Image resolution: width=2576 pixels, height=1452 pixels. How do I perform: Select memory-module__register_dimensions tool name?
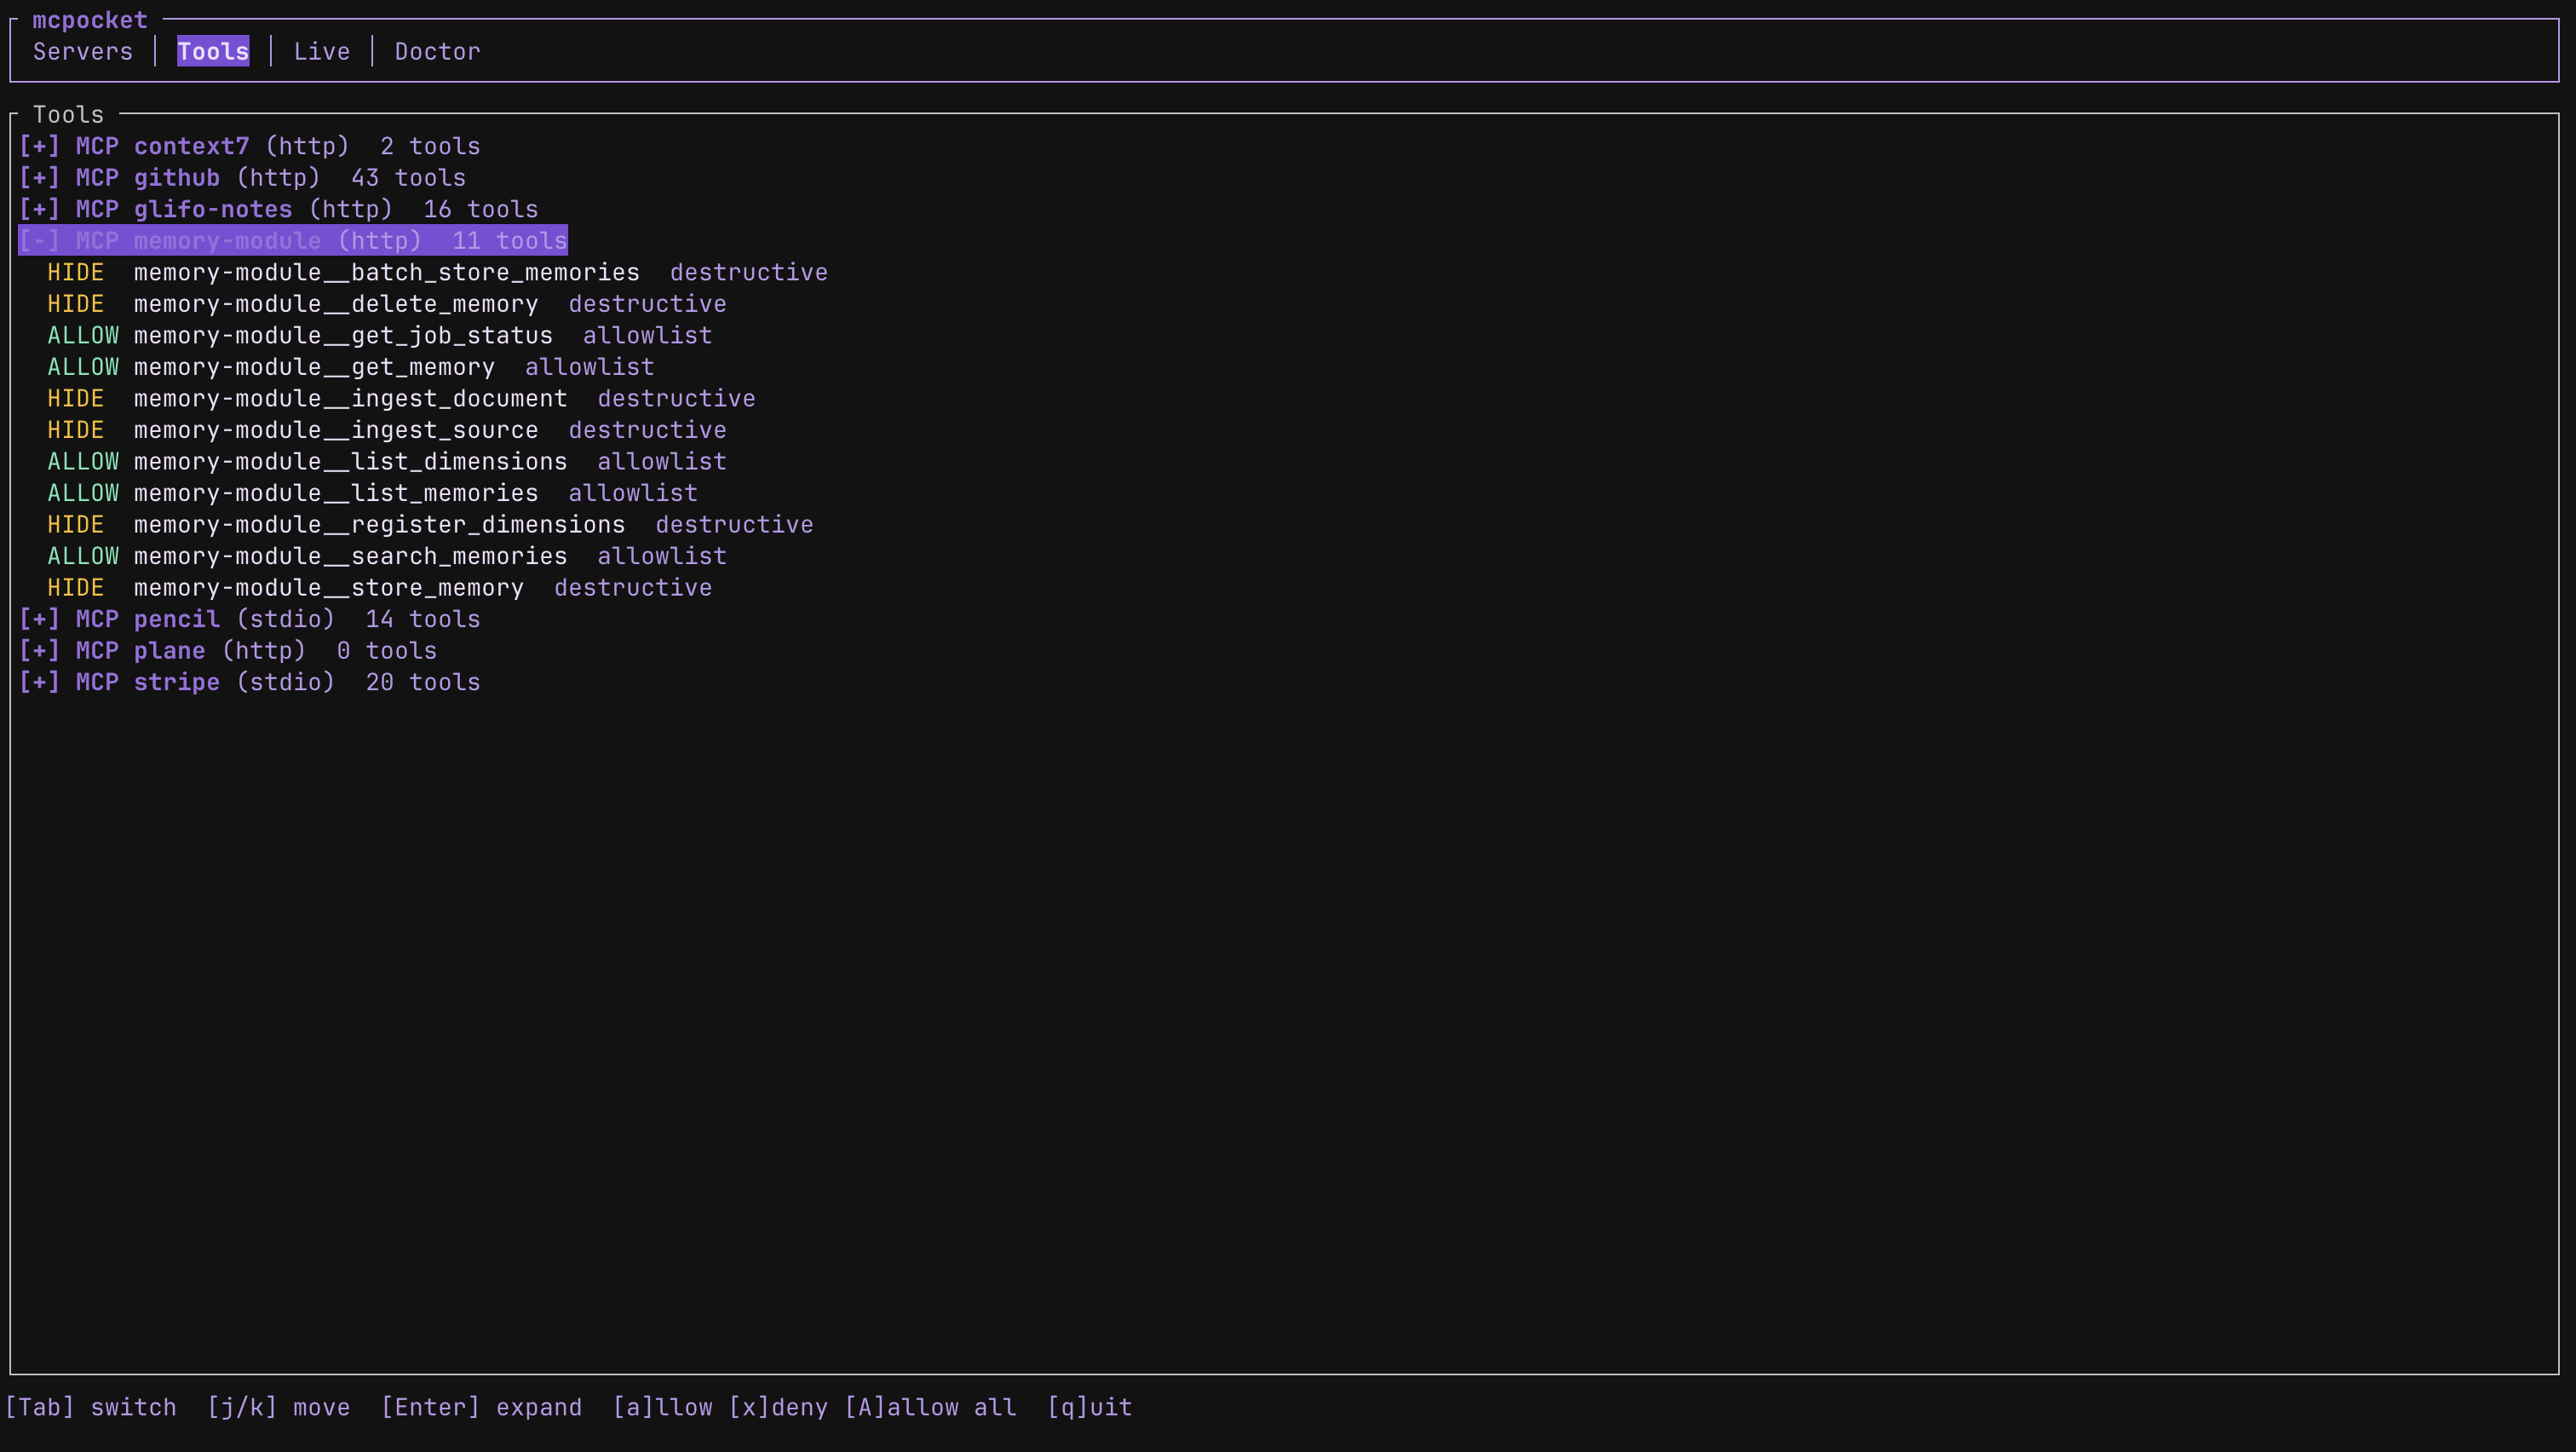pyautogui.click(x=380, y=524)
